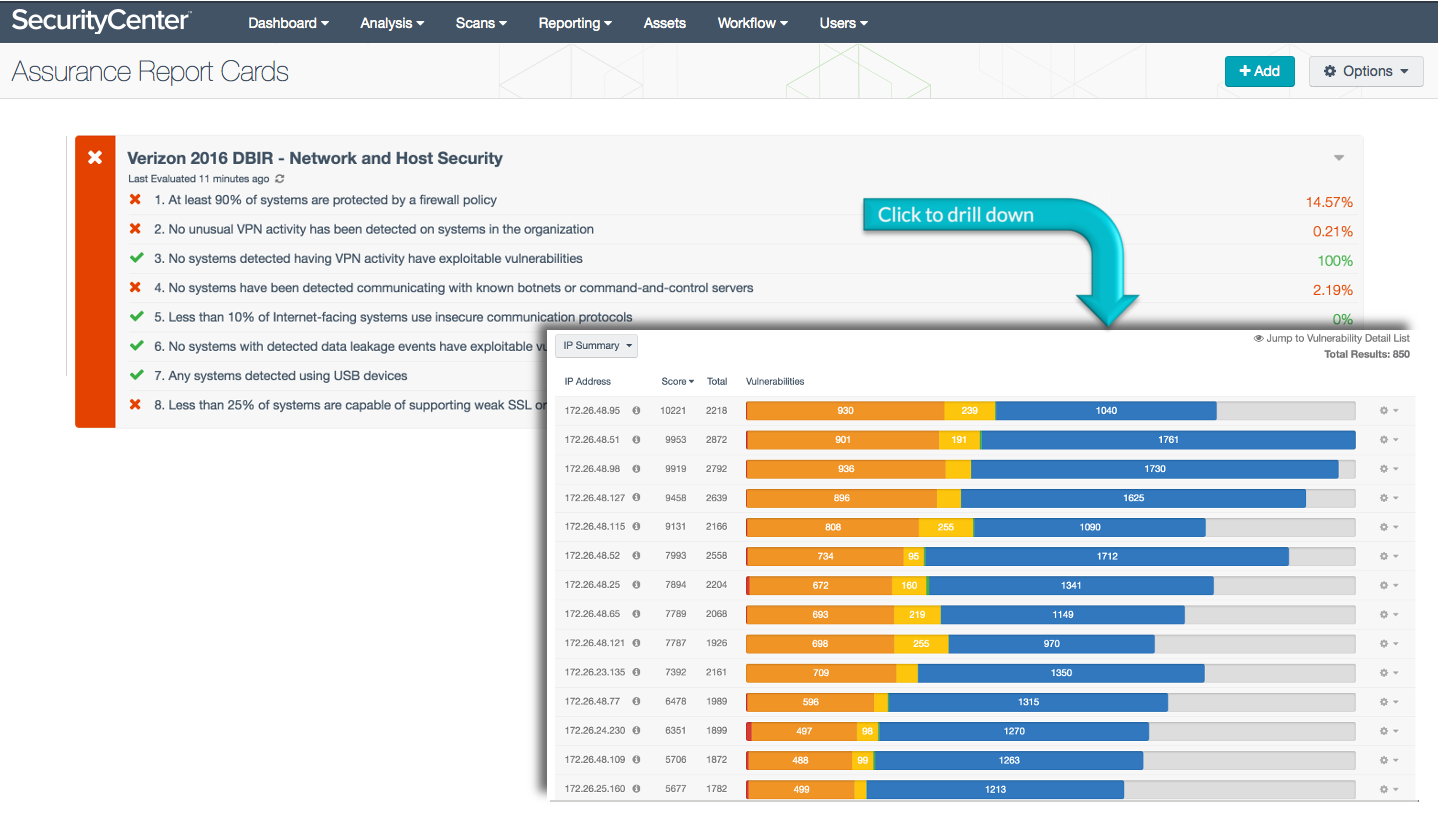
Task: Open gear menu for row 172.26.48.52
Action: click(1388, 556)
